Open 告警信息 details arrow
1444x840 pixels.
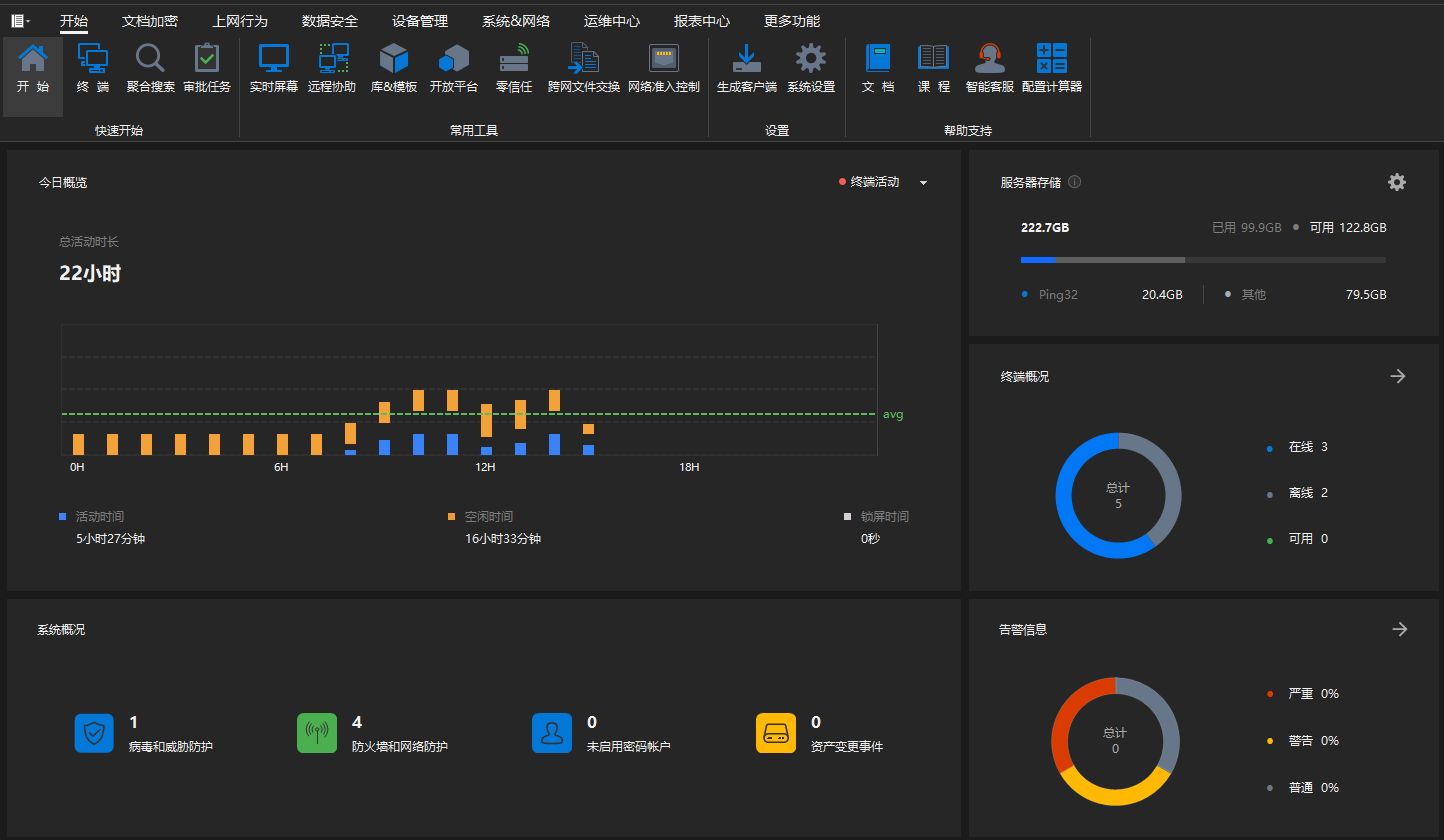[x=1400, y=629]
